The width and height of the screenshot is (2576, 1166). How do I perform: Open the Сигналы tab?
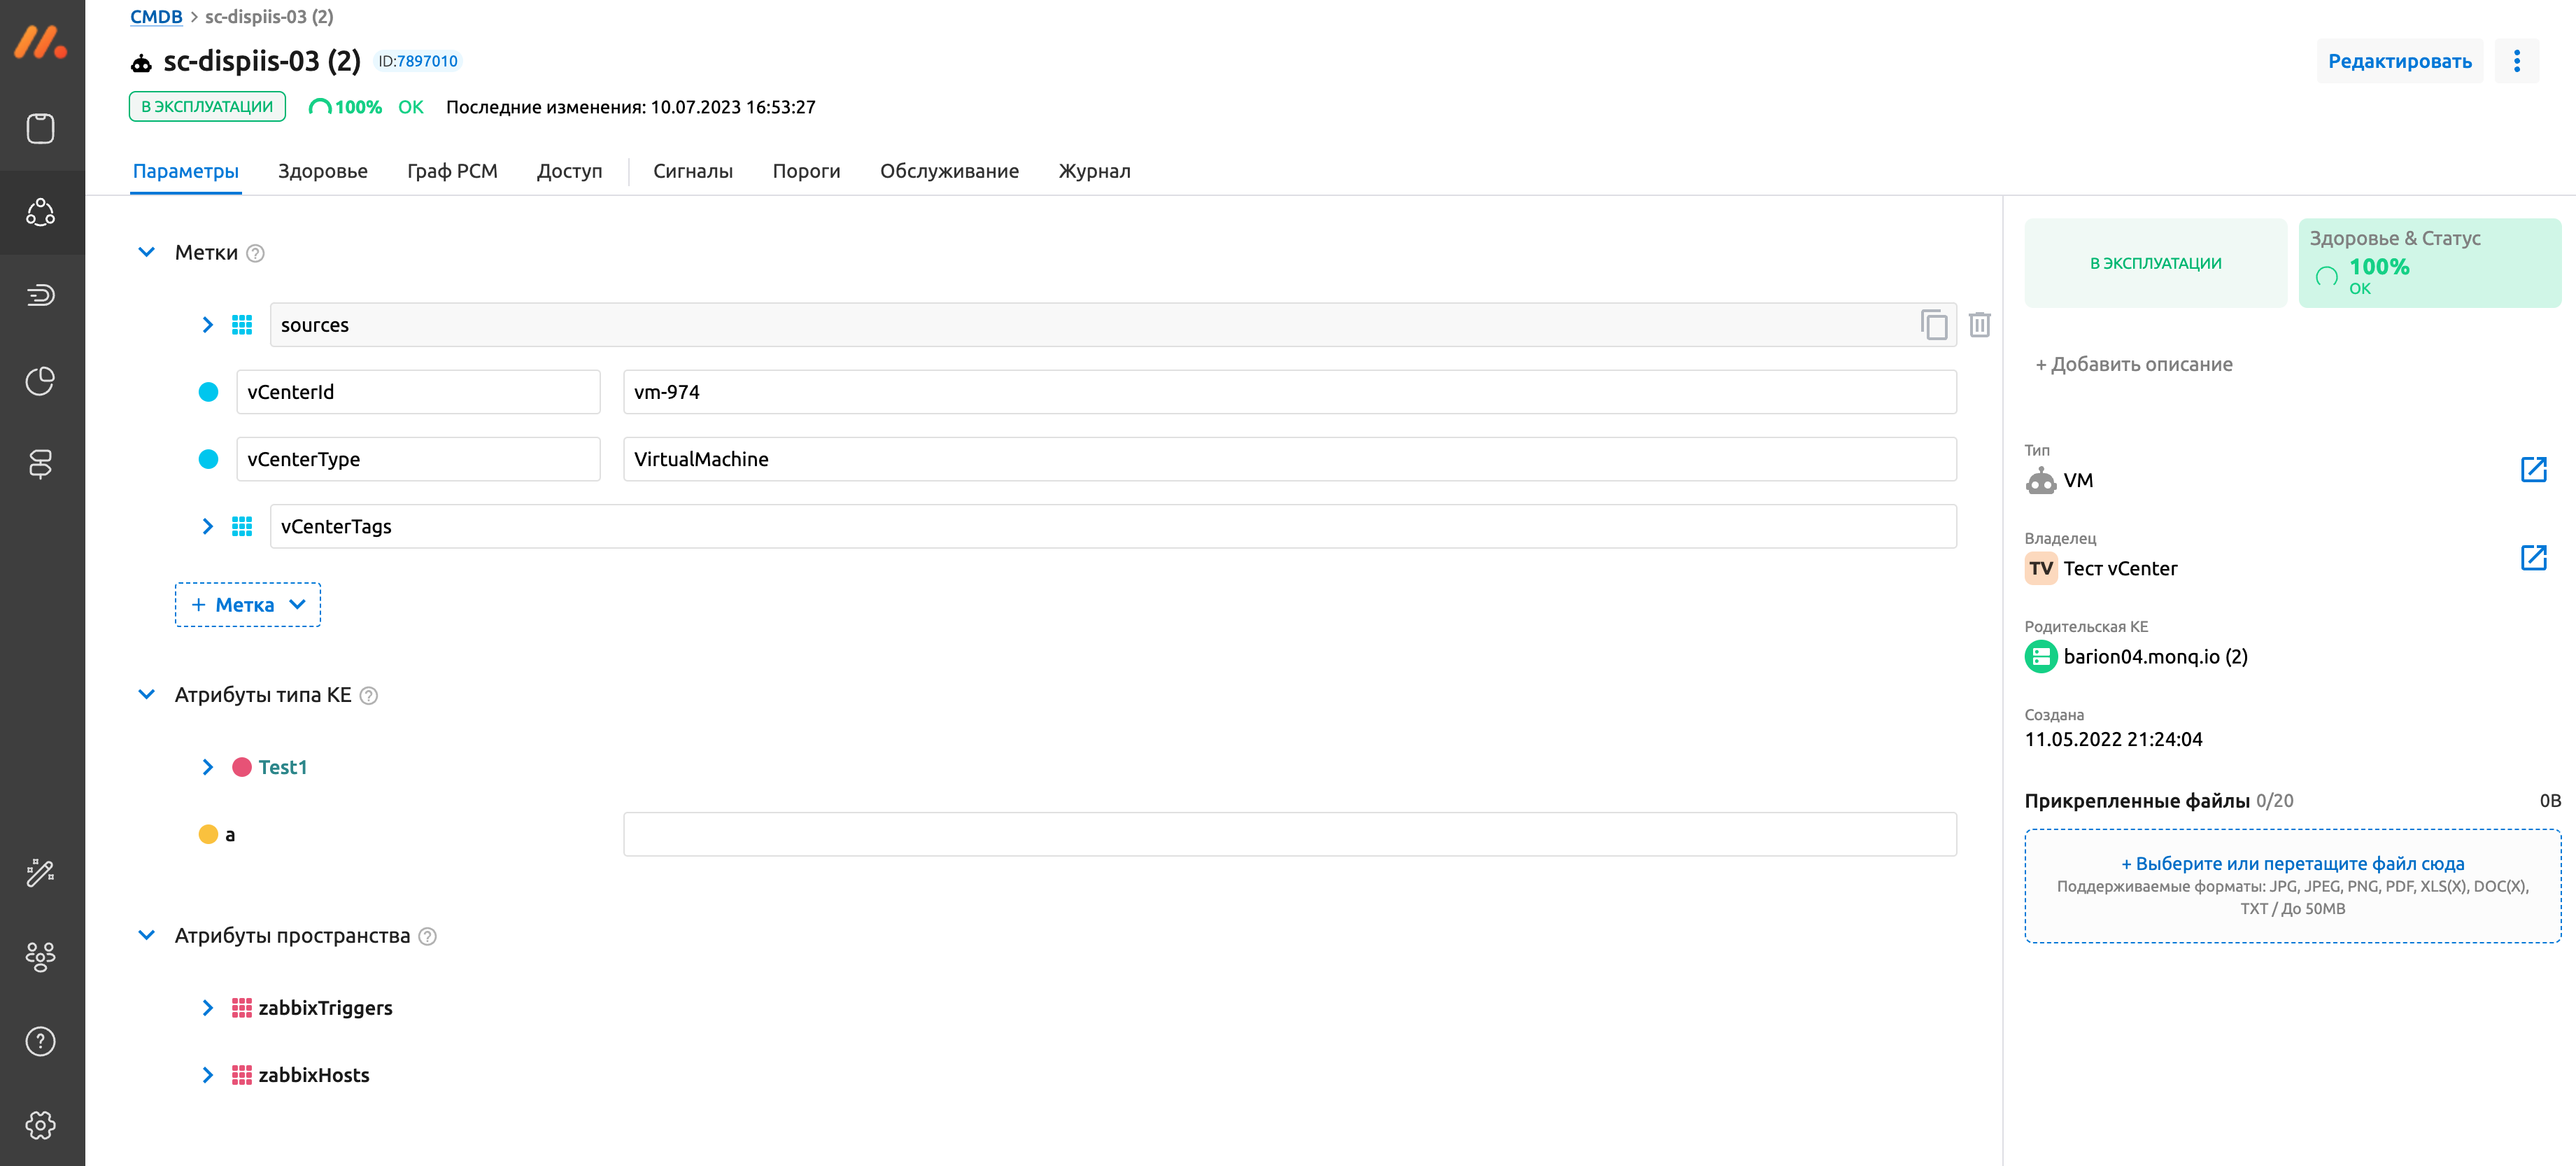(693, 171)
